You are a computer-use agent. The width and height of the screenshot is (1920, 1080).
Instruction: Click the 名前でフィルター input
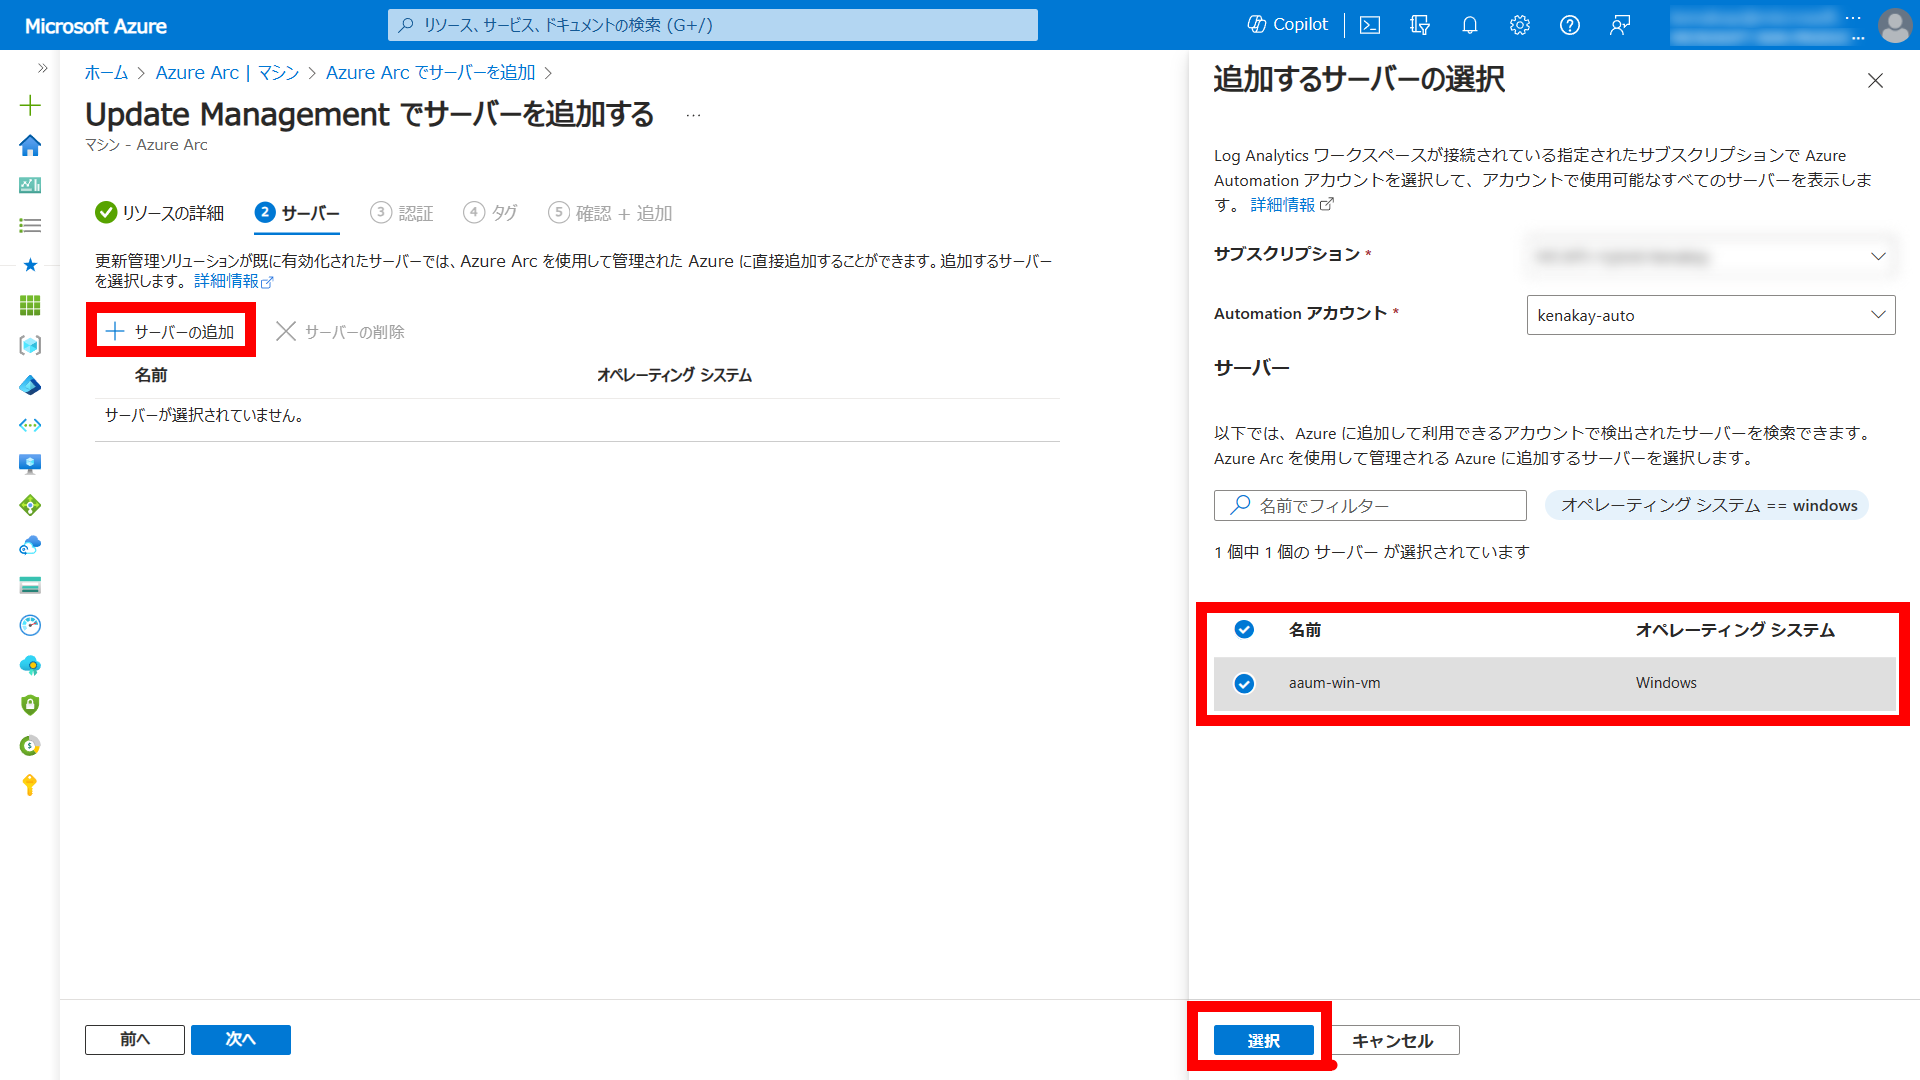[x=1370, y=505]
